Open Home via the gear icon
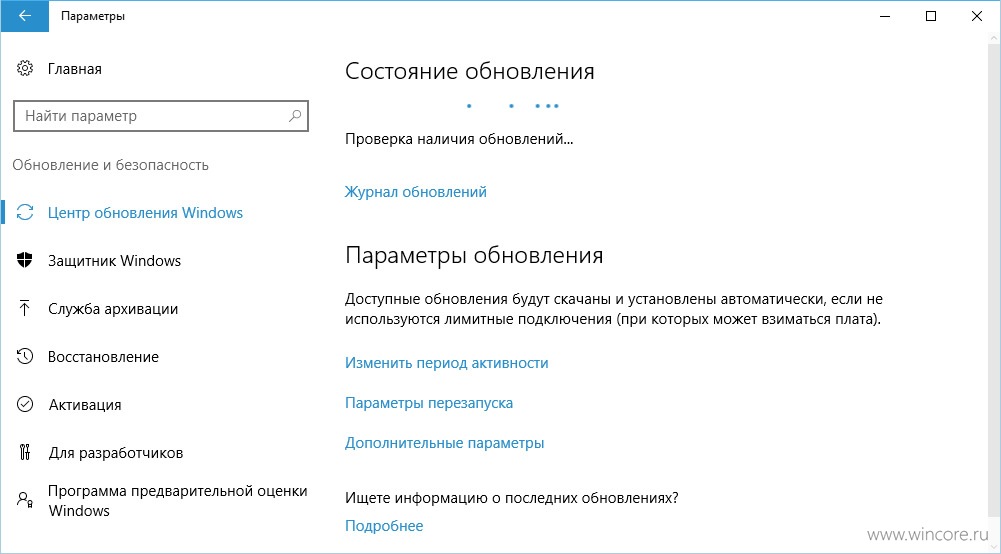This screenshot has width=1001, height=554. (25, 68)
